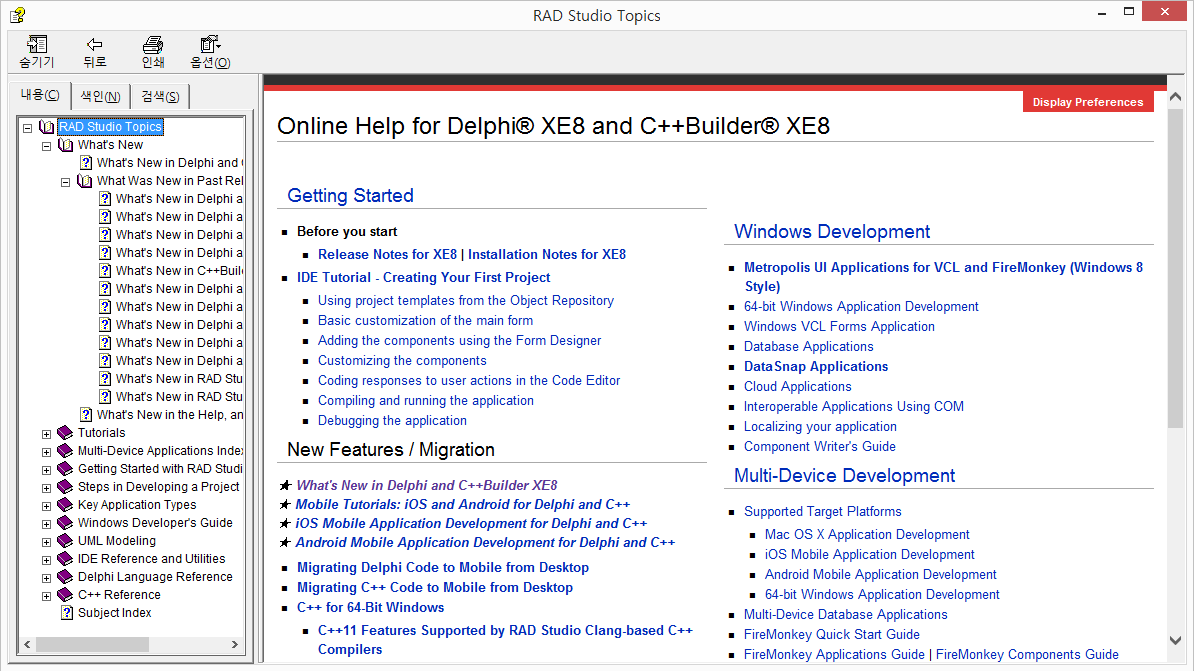Click the Hide (숨기기) toolbar icon
This screenshot has width=1194, height=671.
click(37, 44)
